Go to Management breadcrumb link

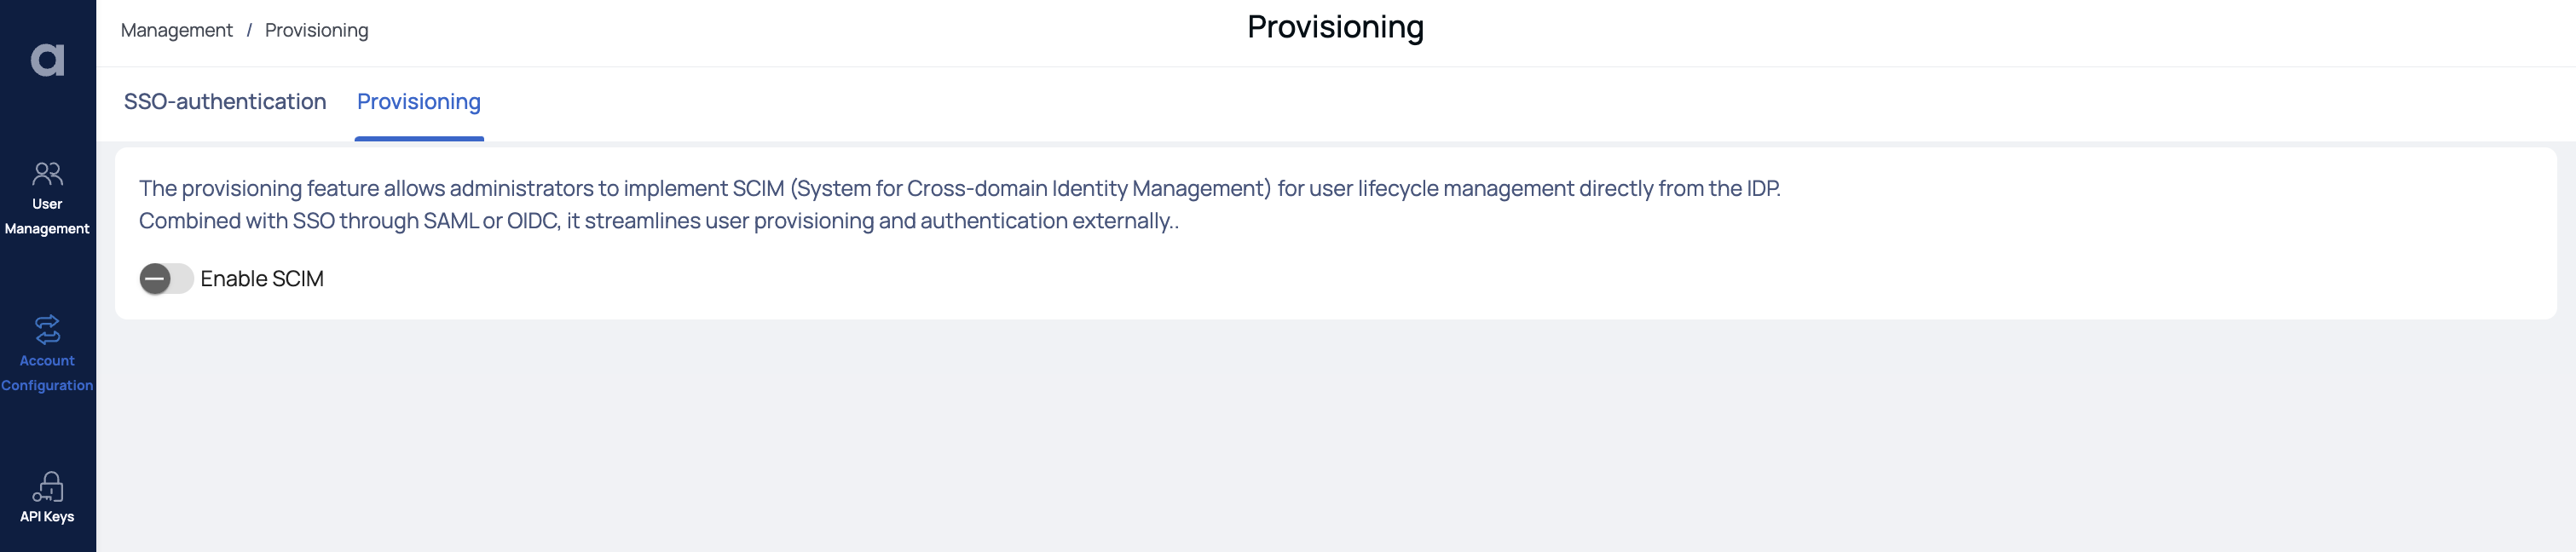click(177, 30)
